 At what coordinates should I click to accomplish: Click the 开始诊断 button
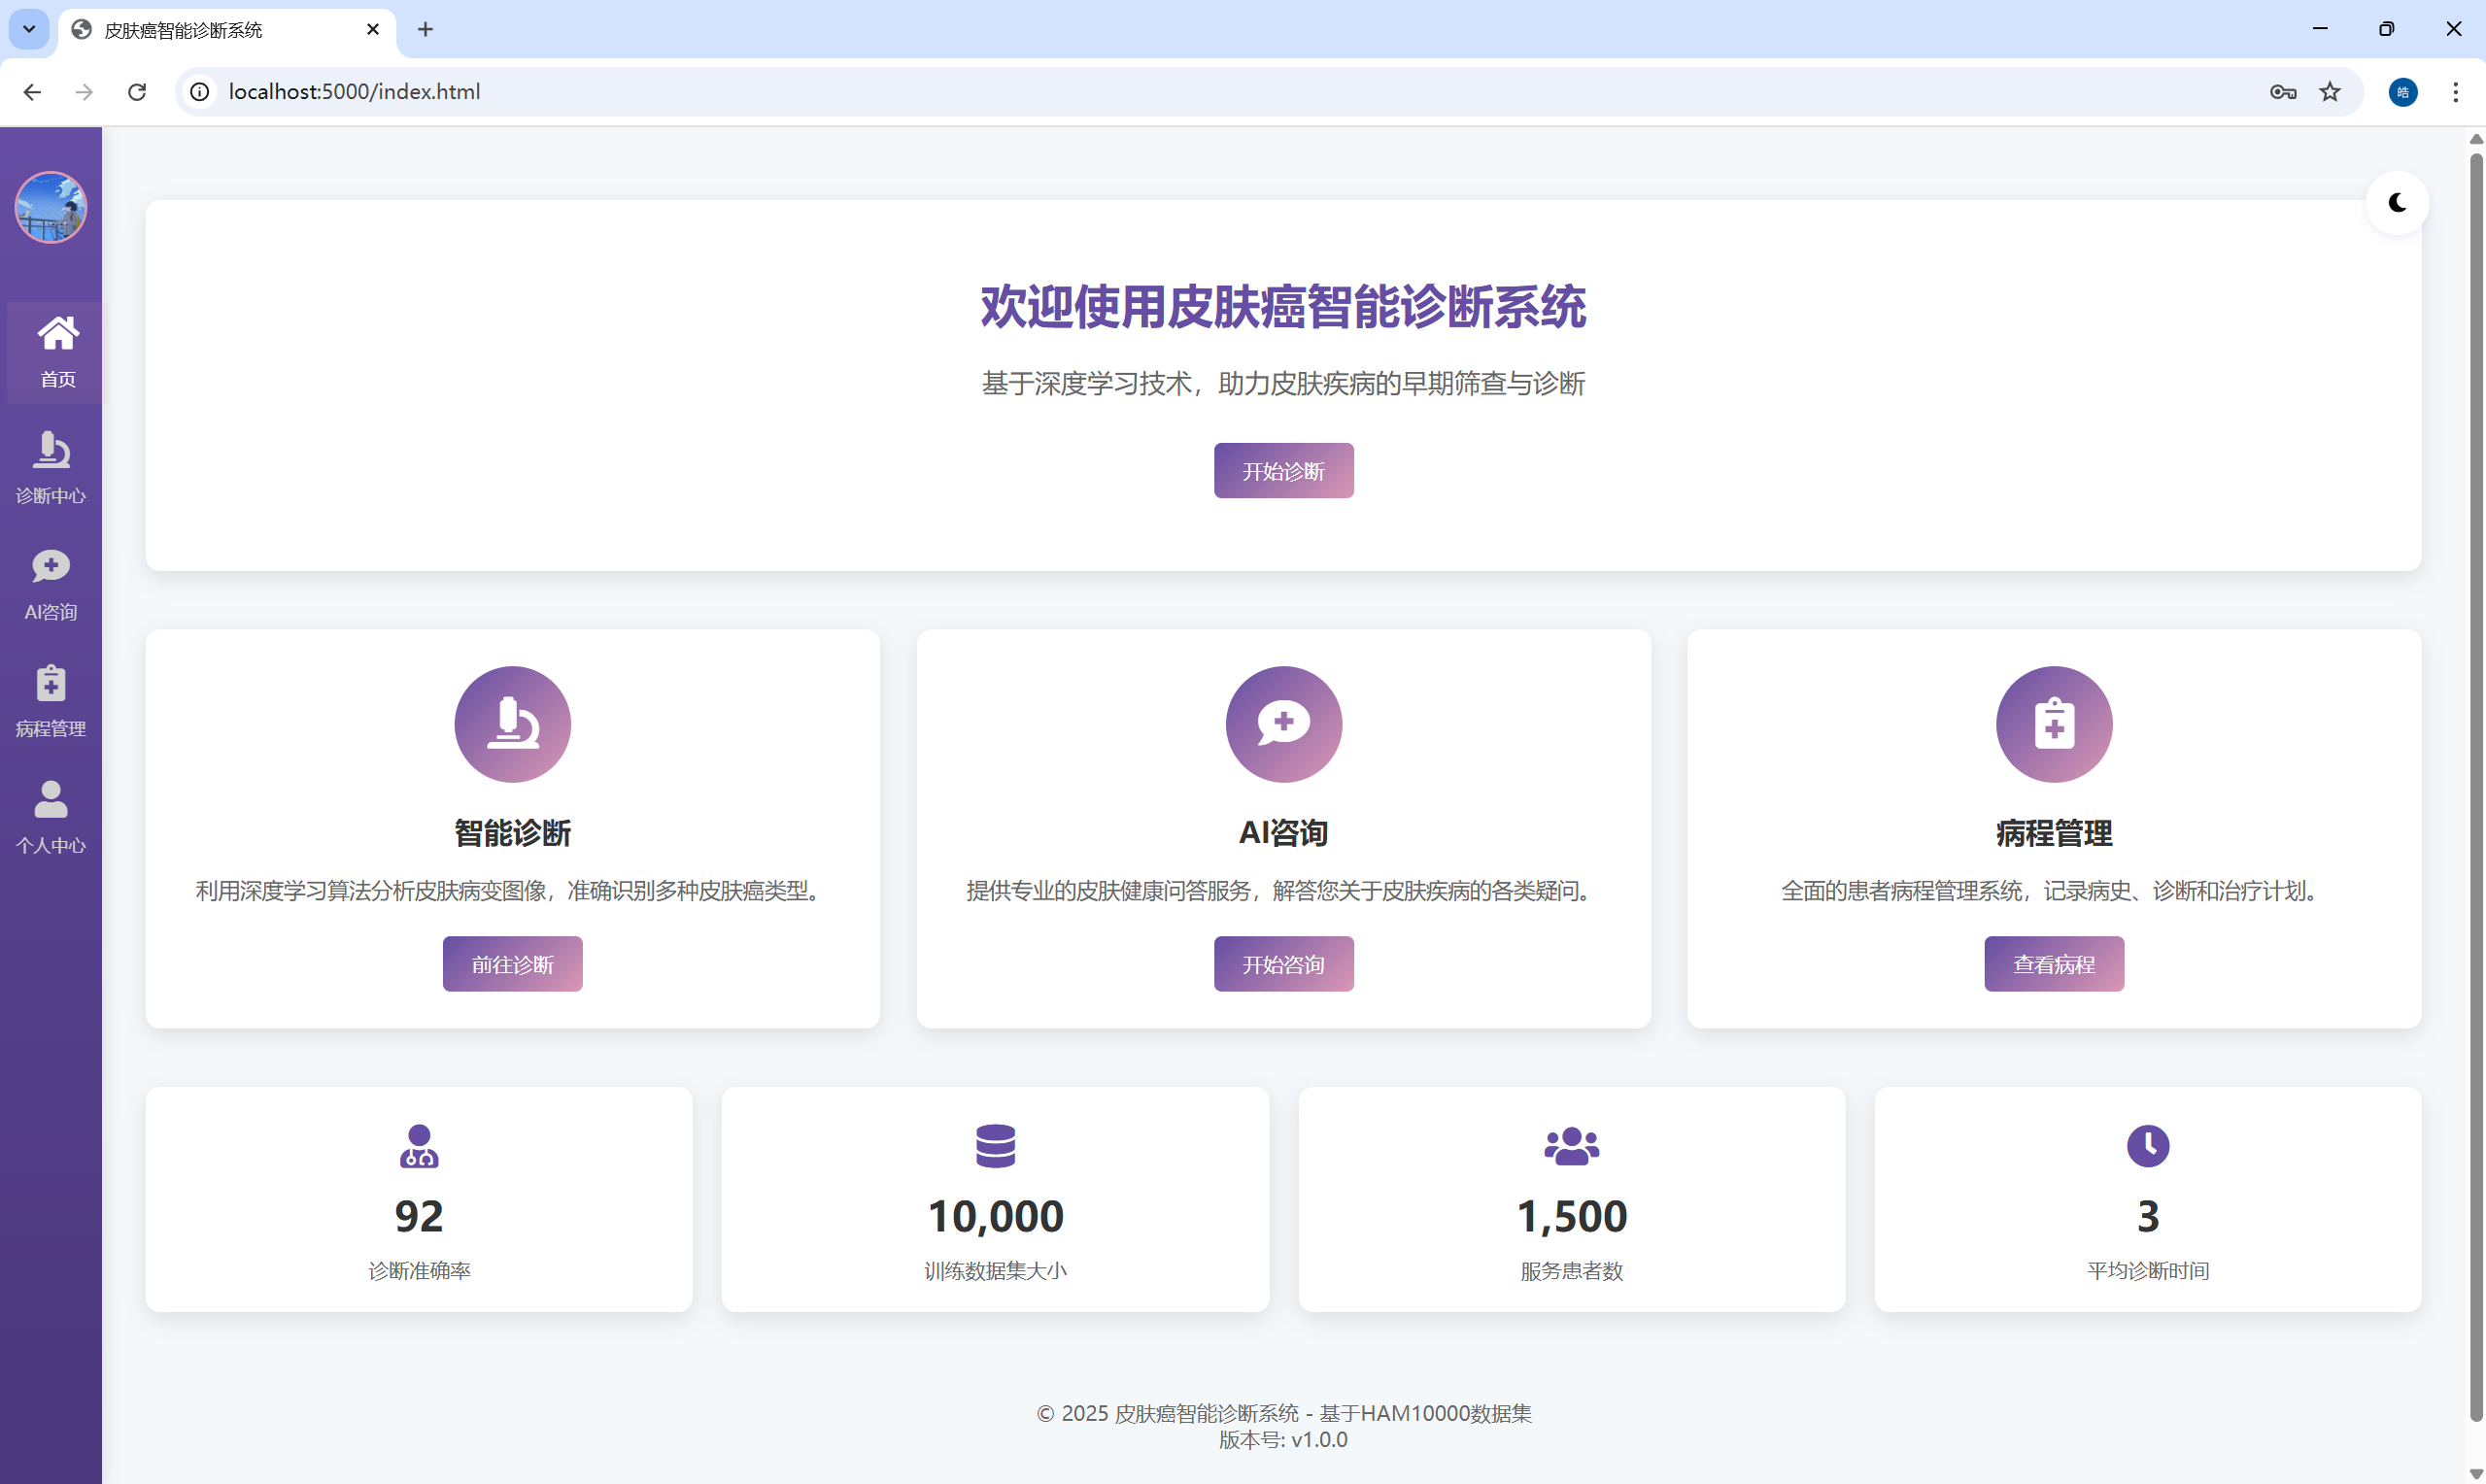(1283, 471)
